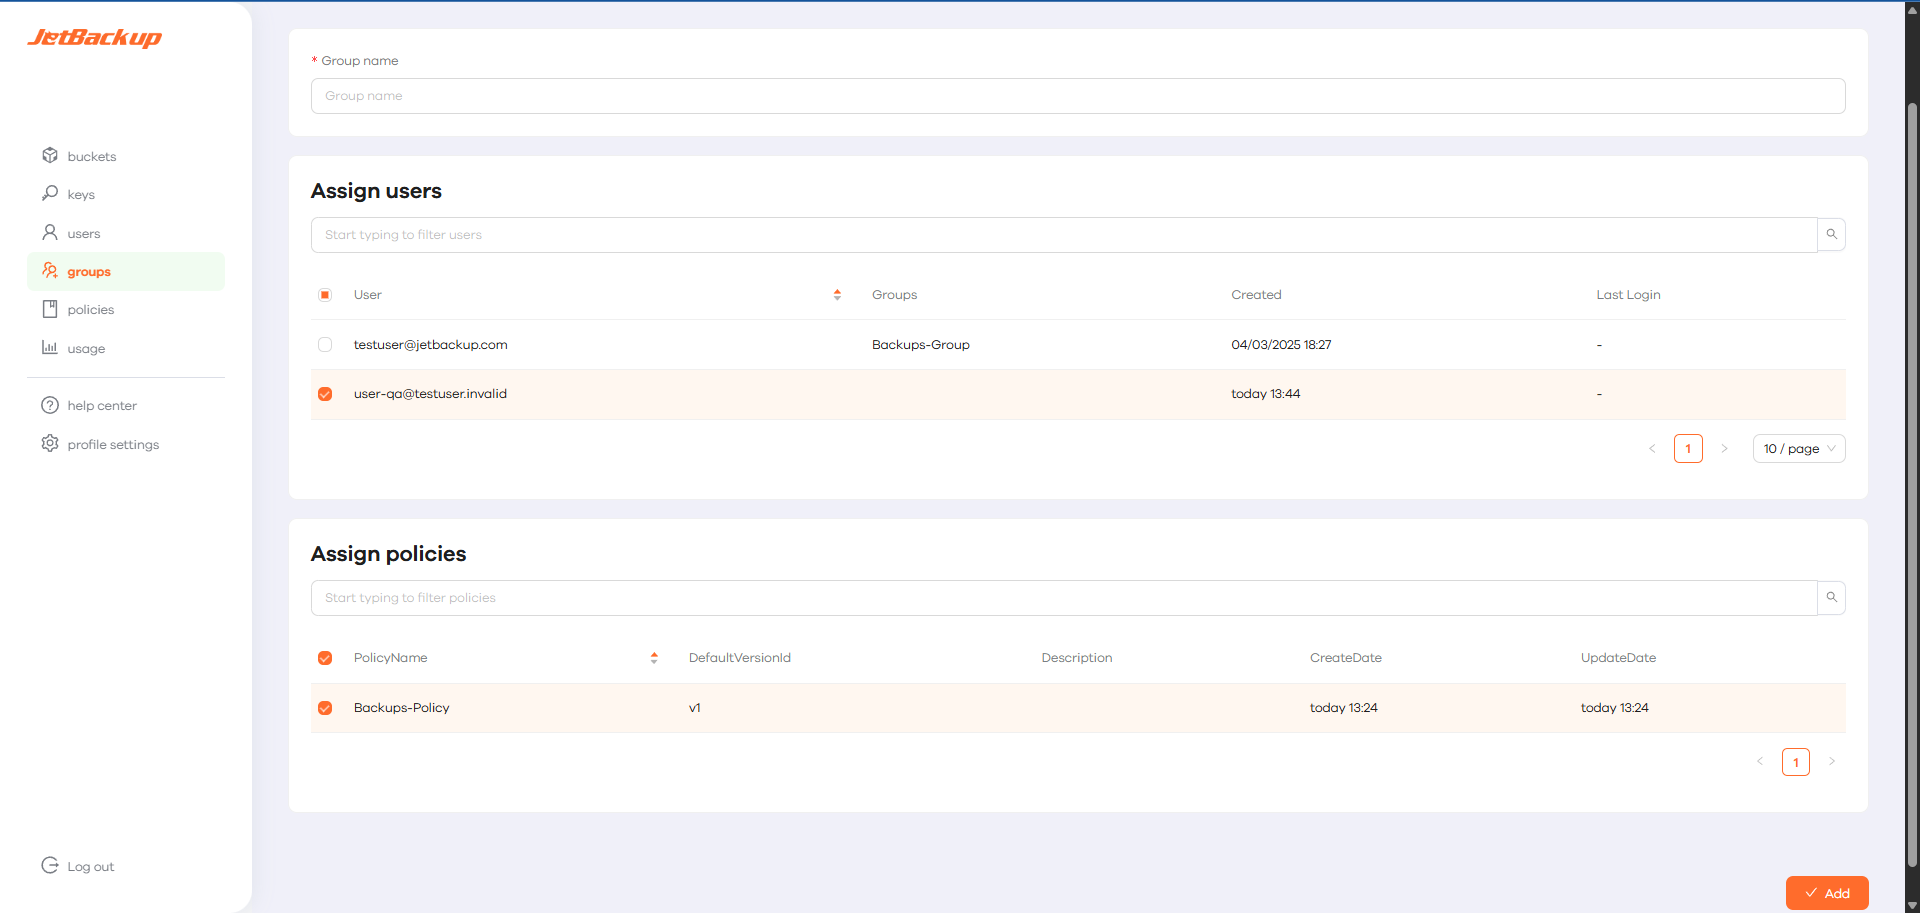Click v1 version cell
Image resolution: width=1920 pixels, height=913 pixels.
(694, 708)
